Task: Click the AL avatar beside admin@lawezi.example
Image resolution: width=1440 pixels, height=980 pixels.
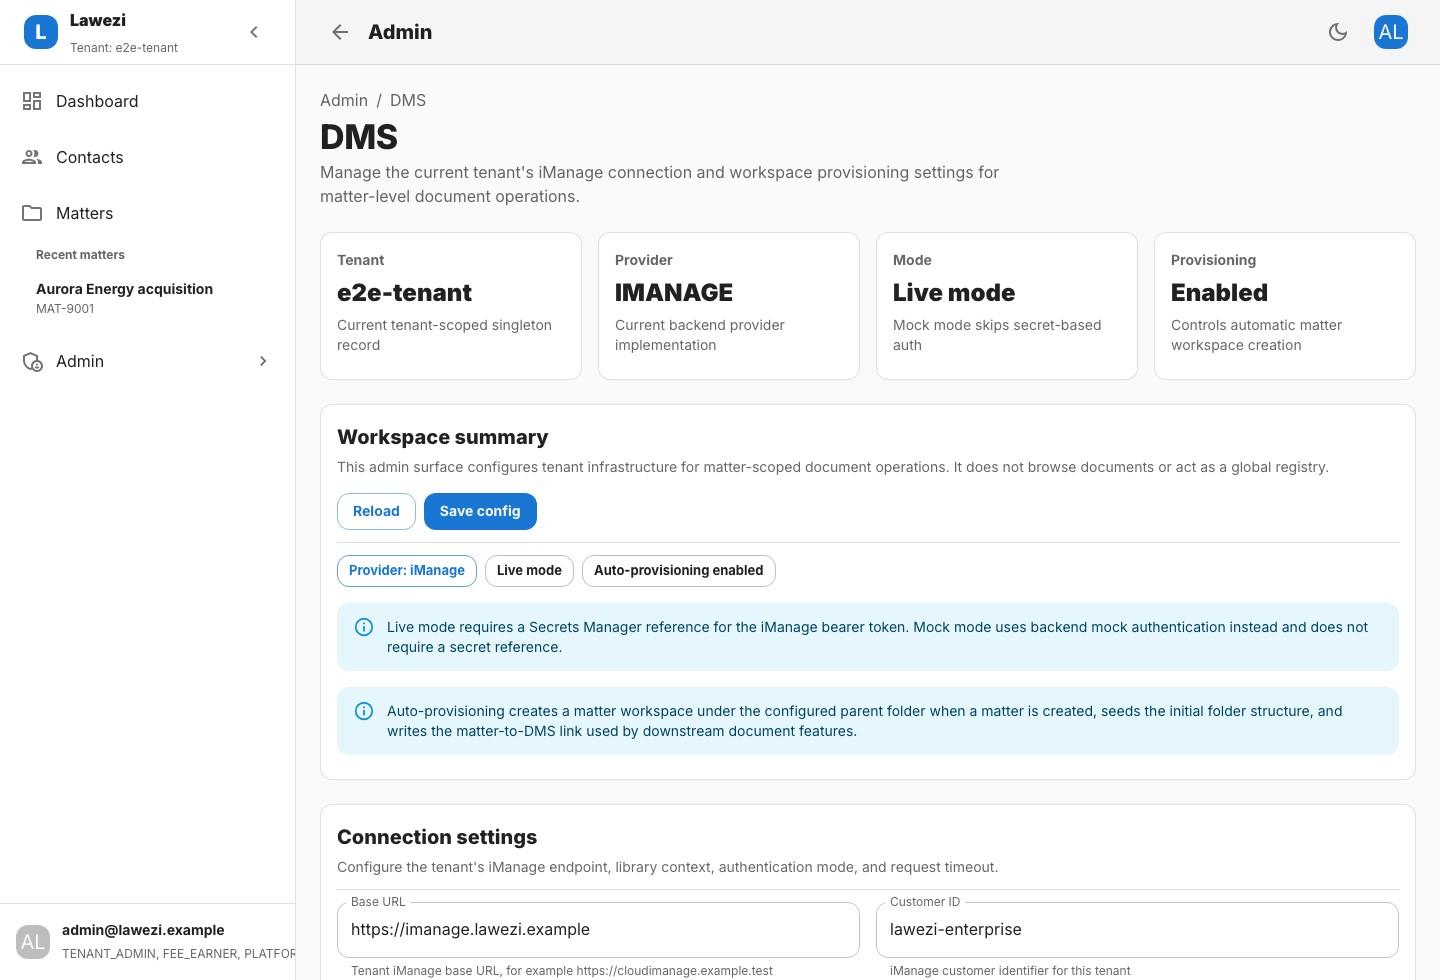Action: point(33,941)
